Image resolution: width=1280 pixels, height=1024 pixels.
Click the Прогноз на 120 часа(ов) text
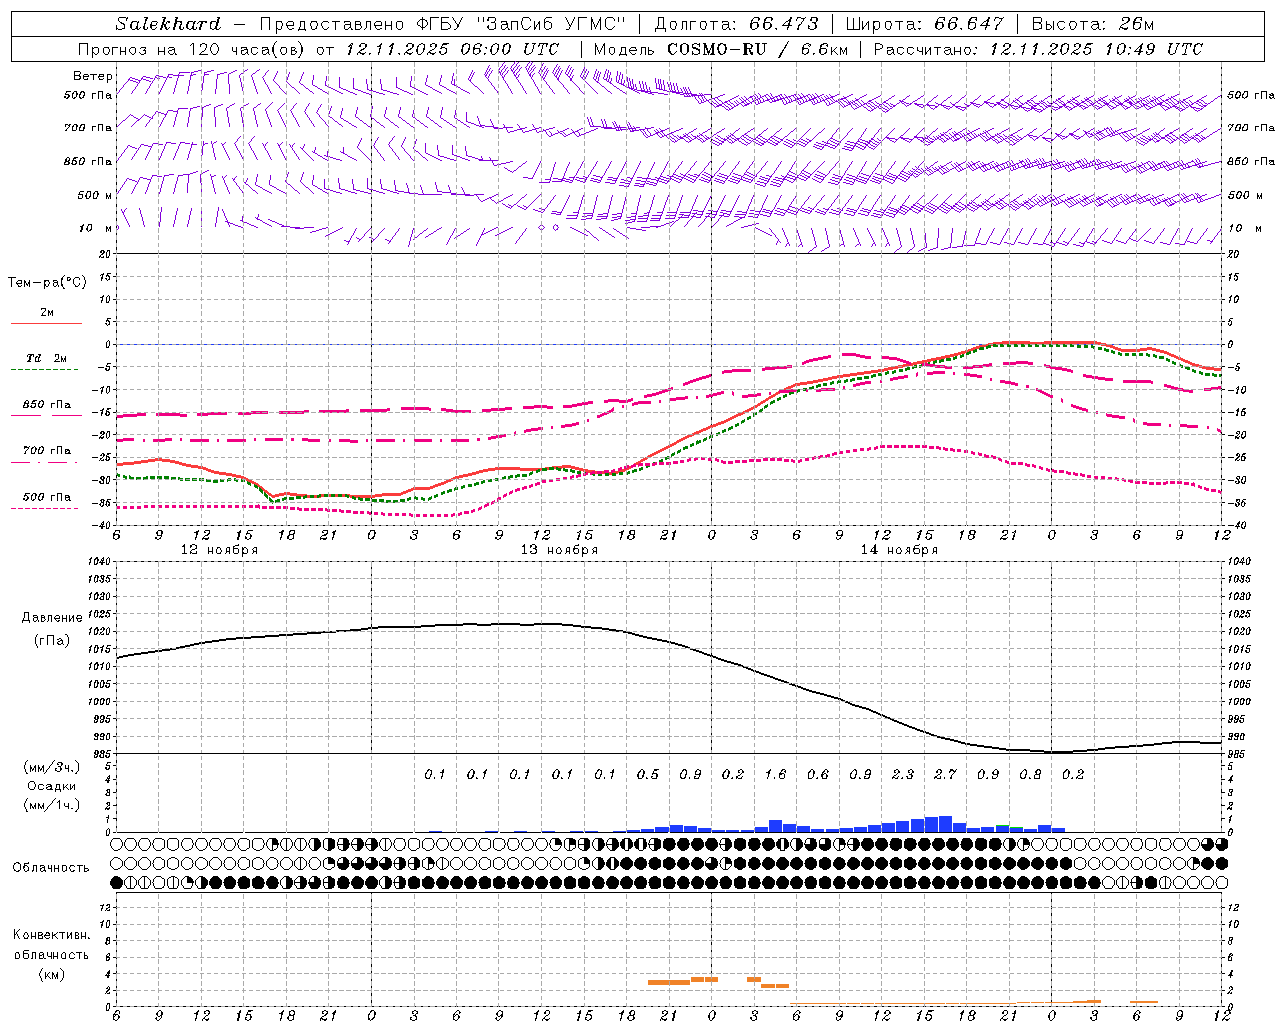(192, 49)
